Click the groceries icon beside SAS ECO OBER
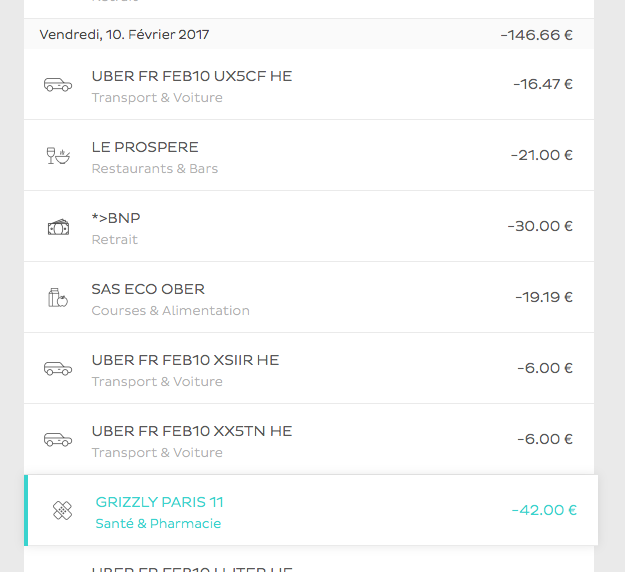 (58, 297)
